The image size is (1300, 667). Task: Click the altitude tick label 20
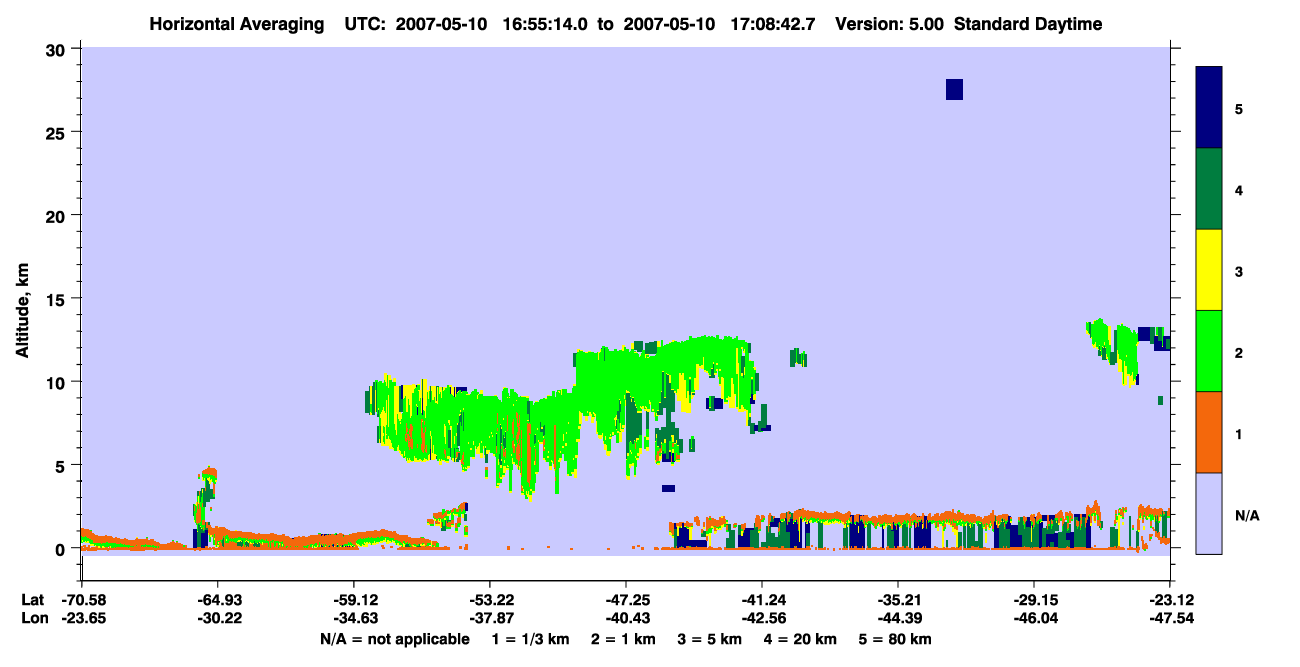coord(58,215)
